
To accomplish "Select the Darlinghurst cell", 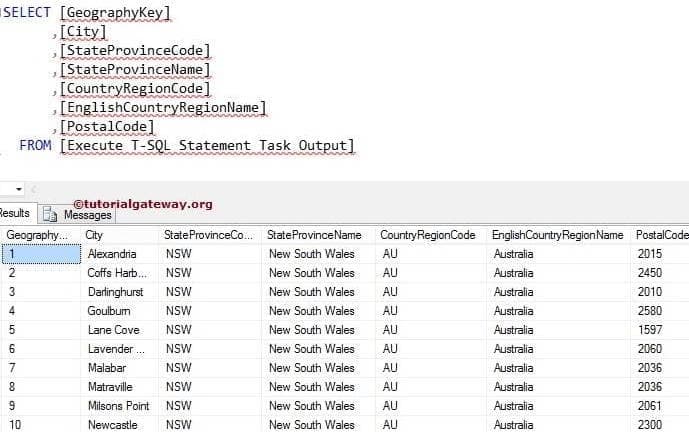I will point(120,292).
